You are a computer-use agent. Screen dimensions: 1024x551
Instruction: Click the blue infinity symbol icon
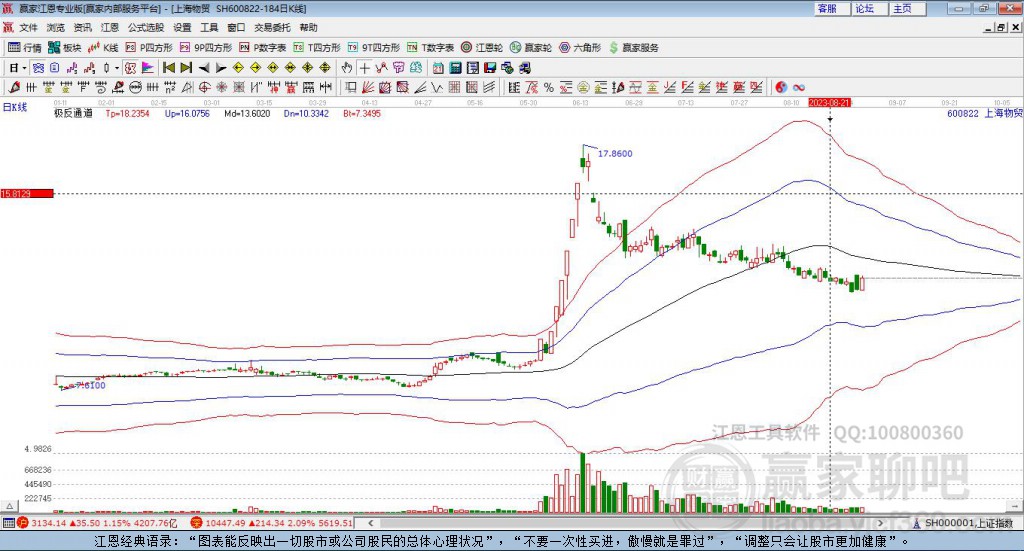point(799,87)
